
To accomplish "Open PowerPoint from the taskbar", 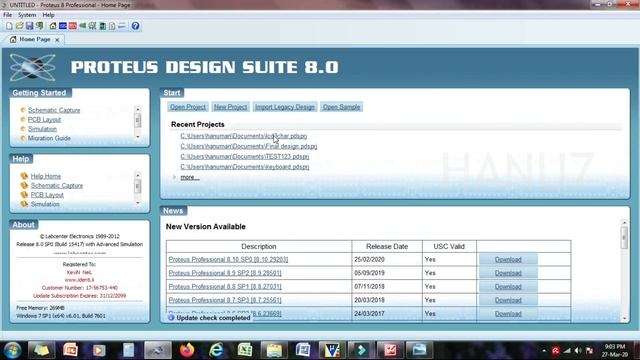I will tap(71, 350).
